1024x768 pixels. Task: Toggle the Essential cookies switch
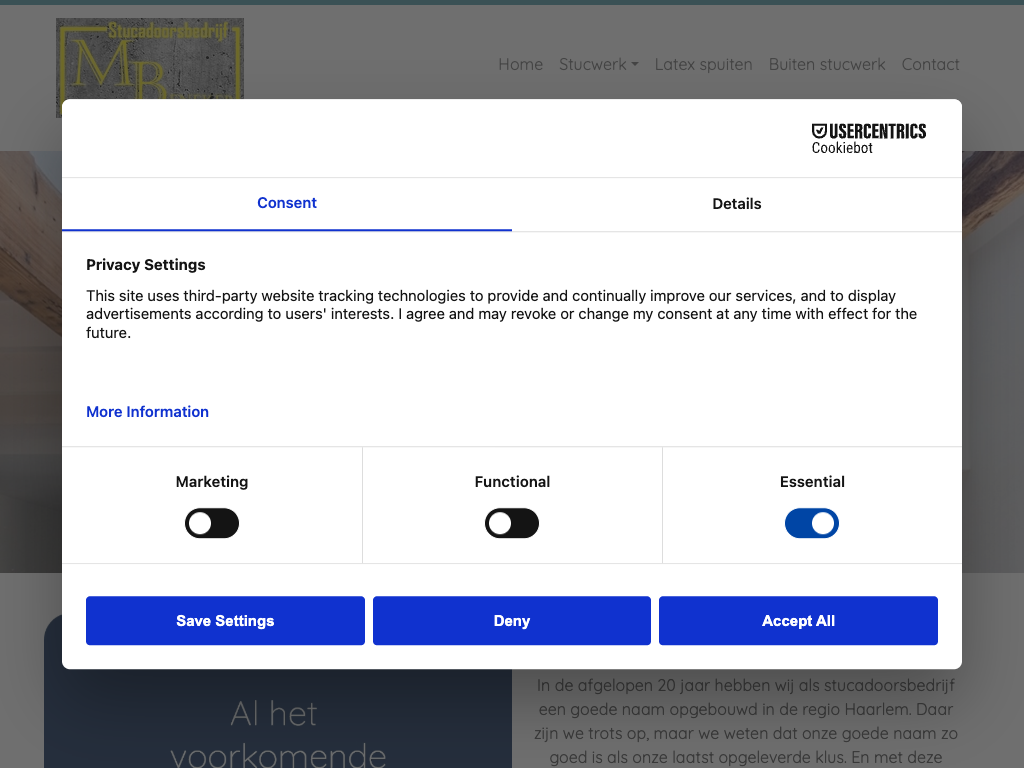[x=812, y=523]
